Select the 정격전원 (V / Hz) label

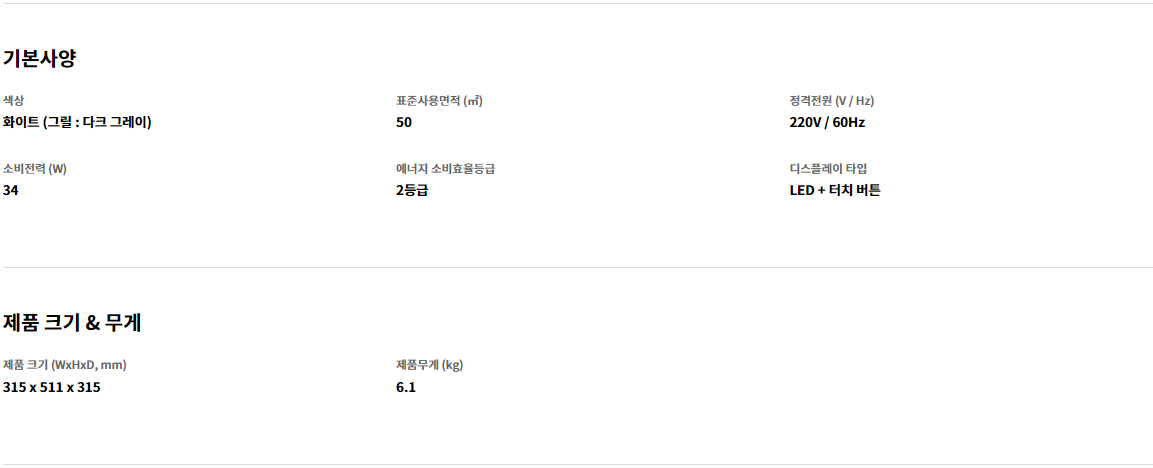click(x=832, y=101)
